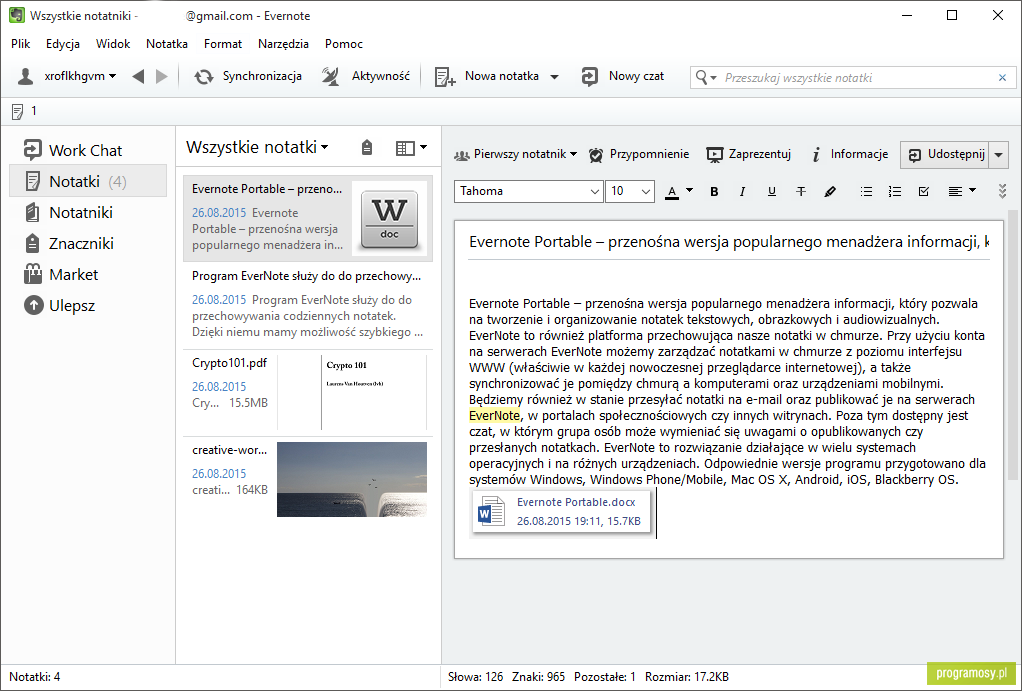This screenshot has height=691, width=1022.
Task: Expand the Nowa notatka dropdown arrow
Action: click(555, 77)
